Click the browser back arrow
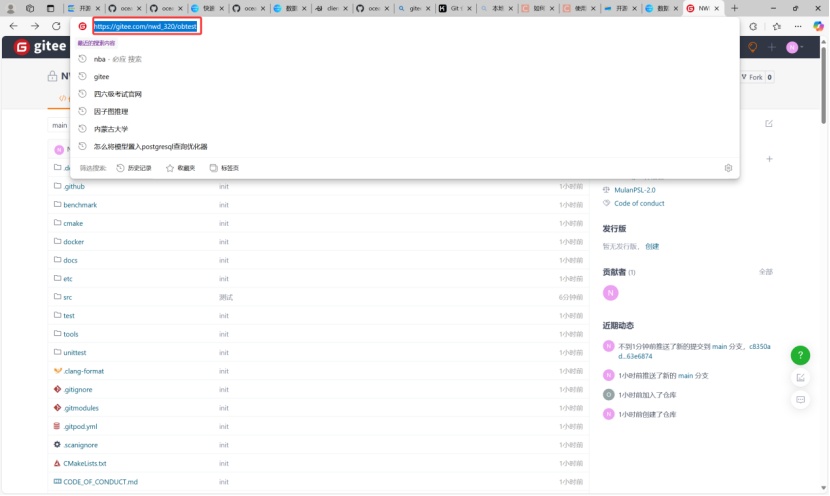The width and height of the screenshot is (830, 496). [x=14, y=26]
